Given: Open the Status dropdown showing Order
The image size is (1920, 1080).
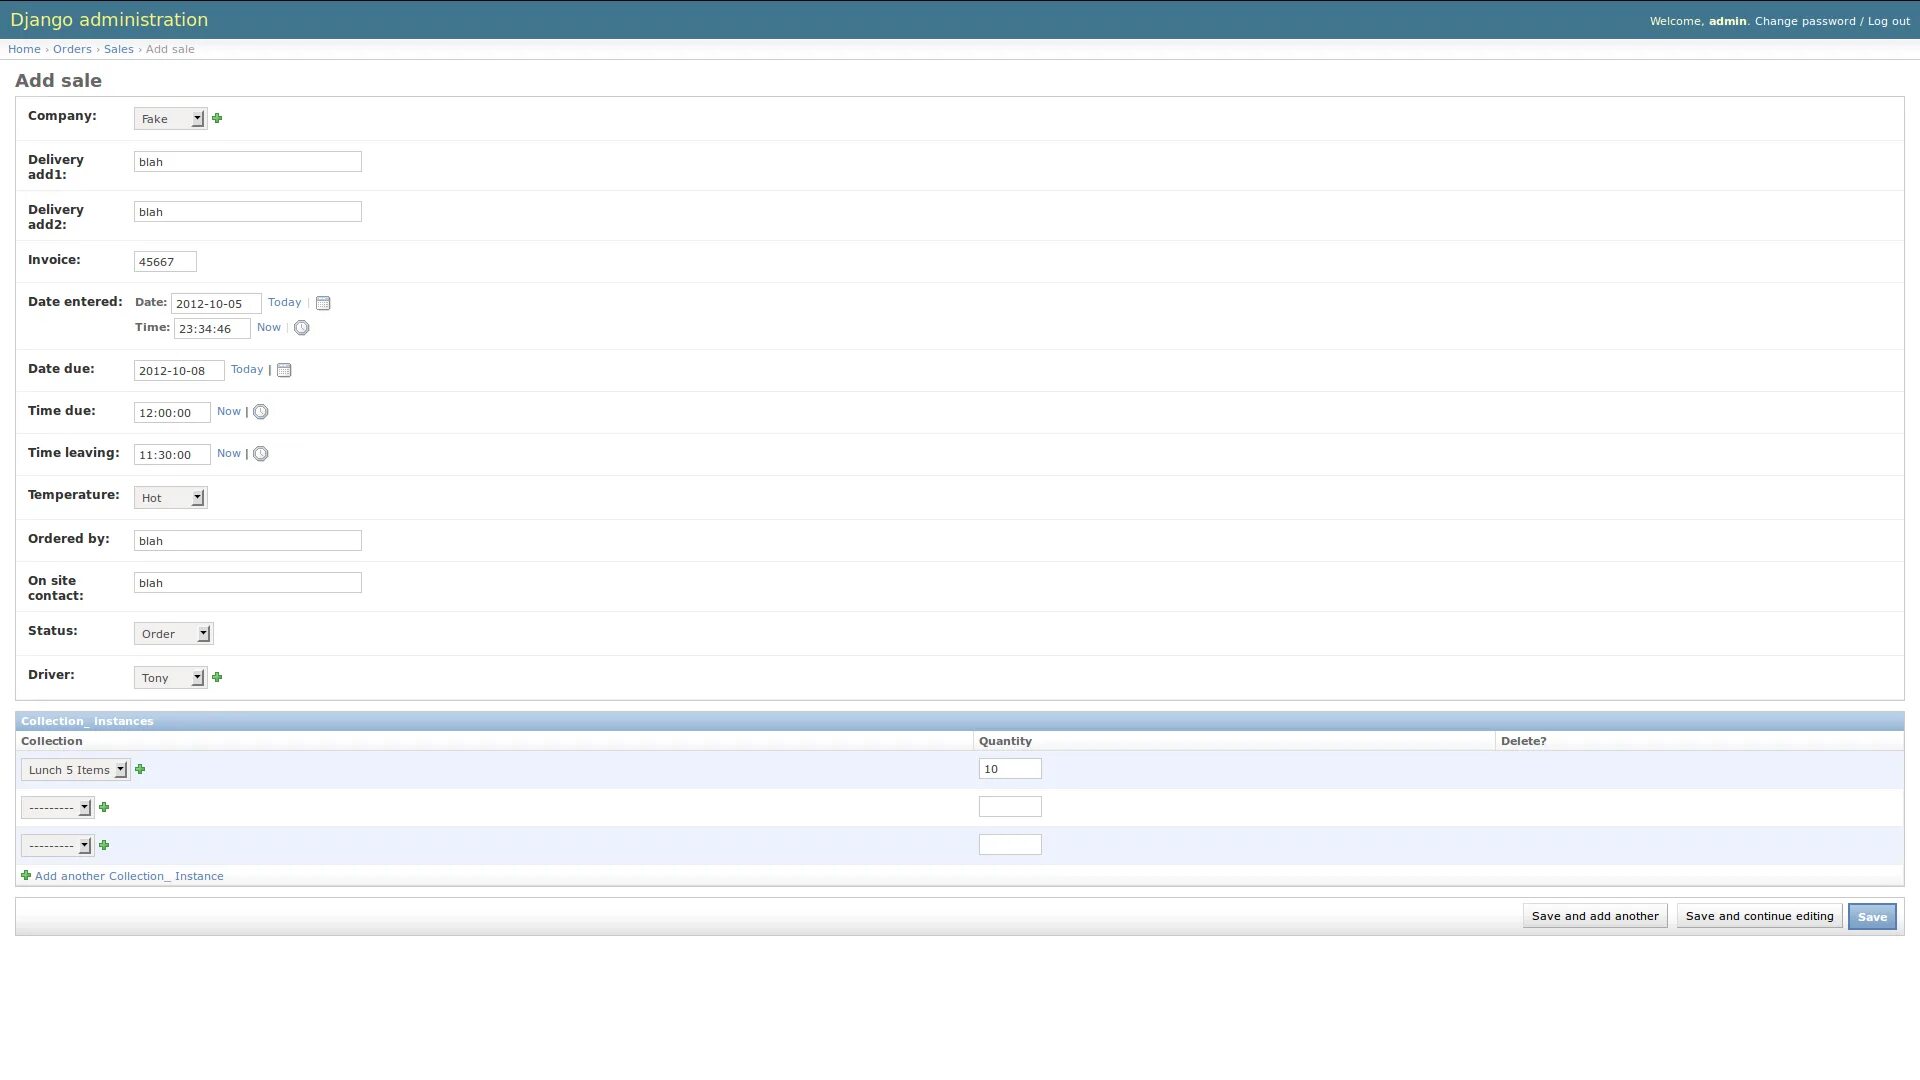Looking at the screenshot, I should tap(173, 634).
